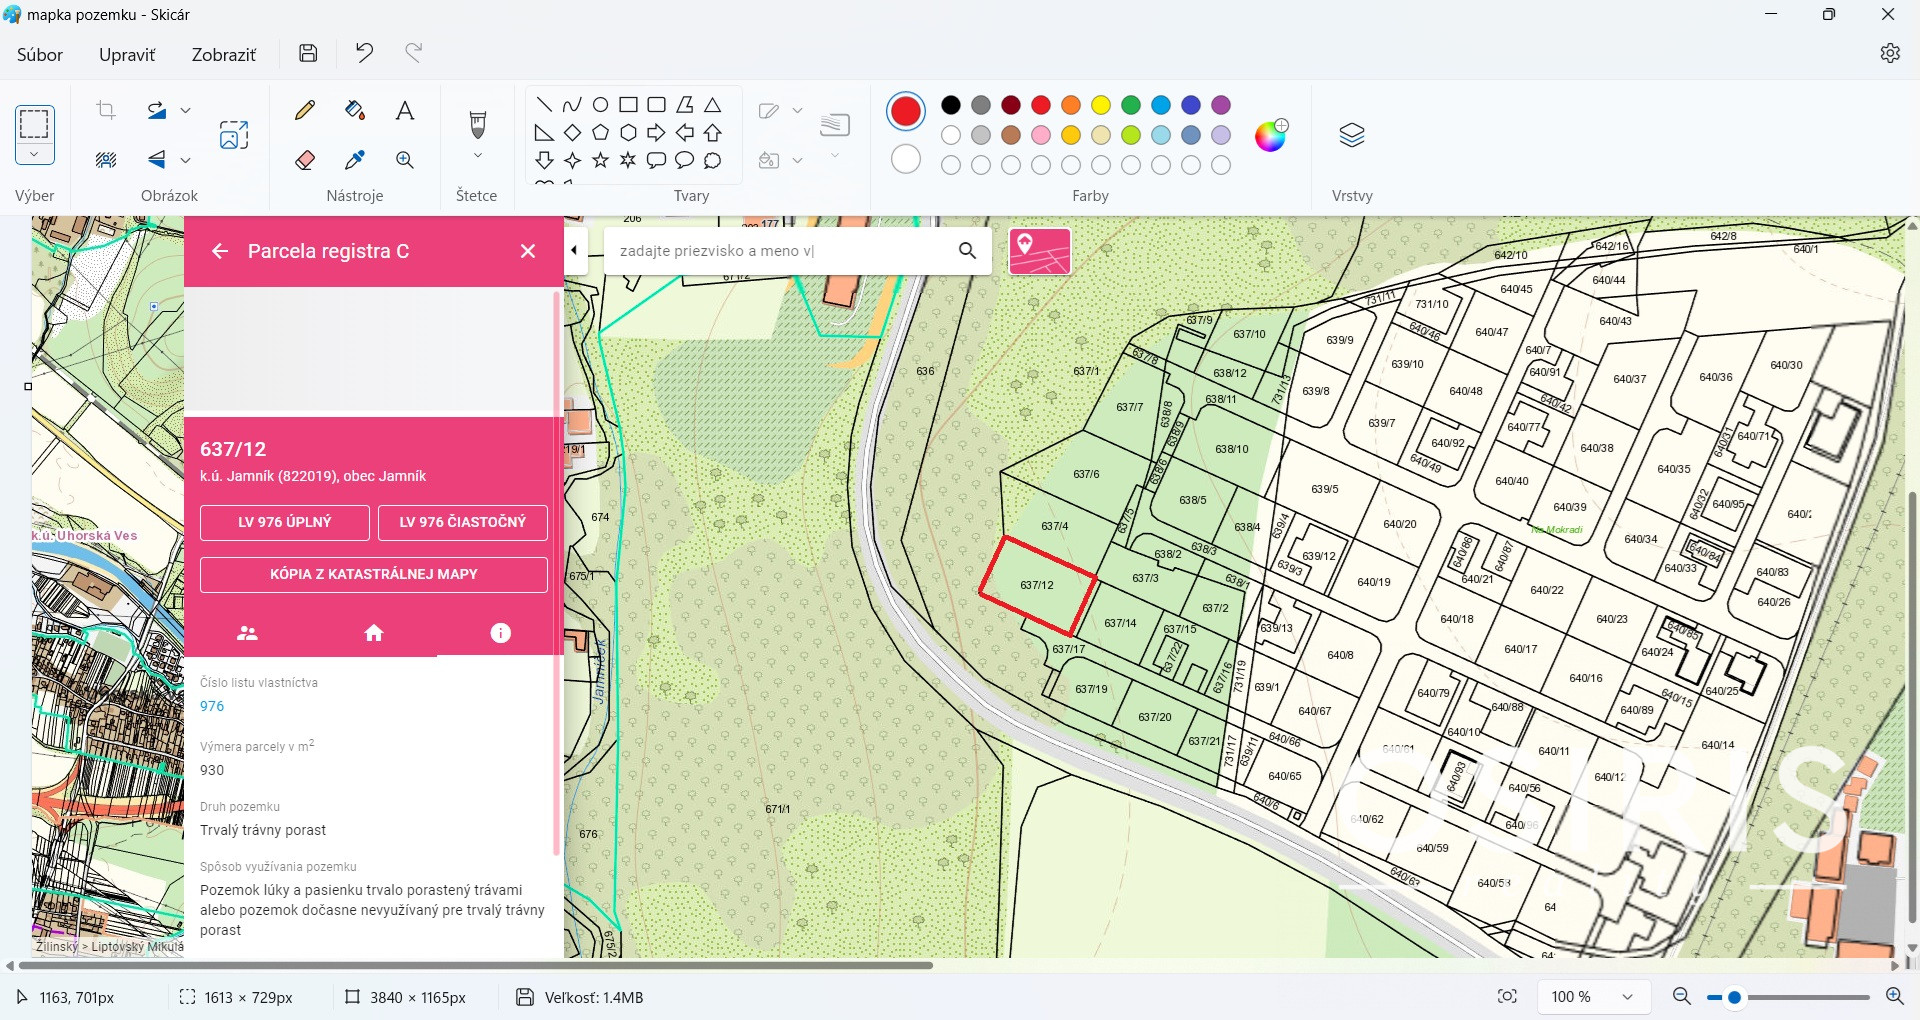Screen dimensions: 1920x1020
Task: Expand the line size dropdown
Action: coord(835,156)
